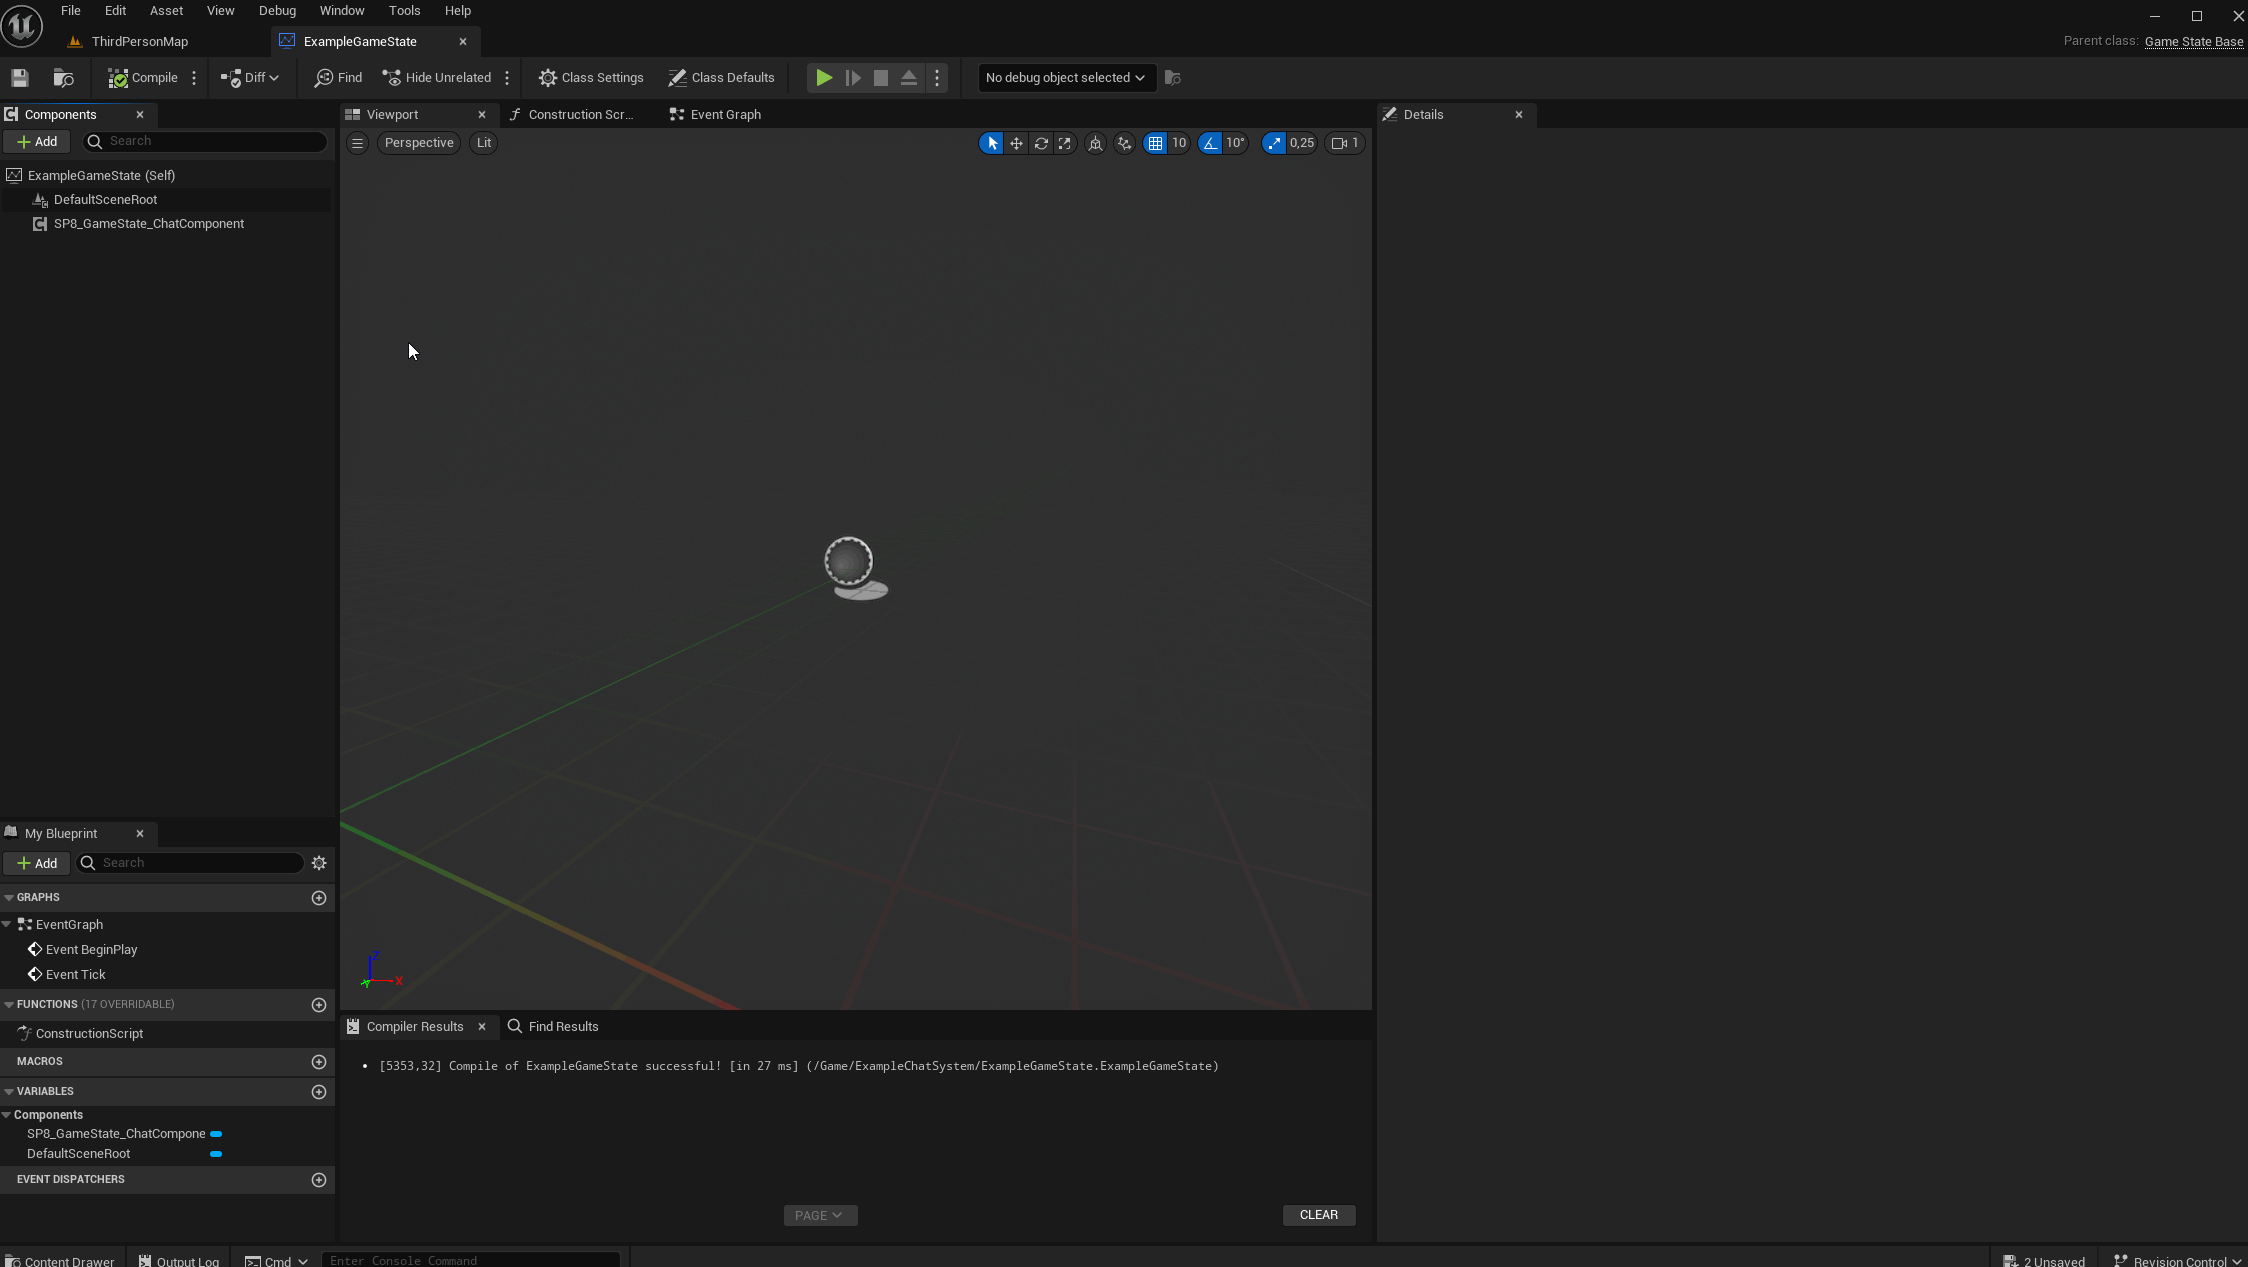Image resolution: width=2248 pixels, height=1267 pixels.
Task: Open the Tools menu
Action: (x=404, y=11)
